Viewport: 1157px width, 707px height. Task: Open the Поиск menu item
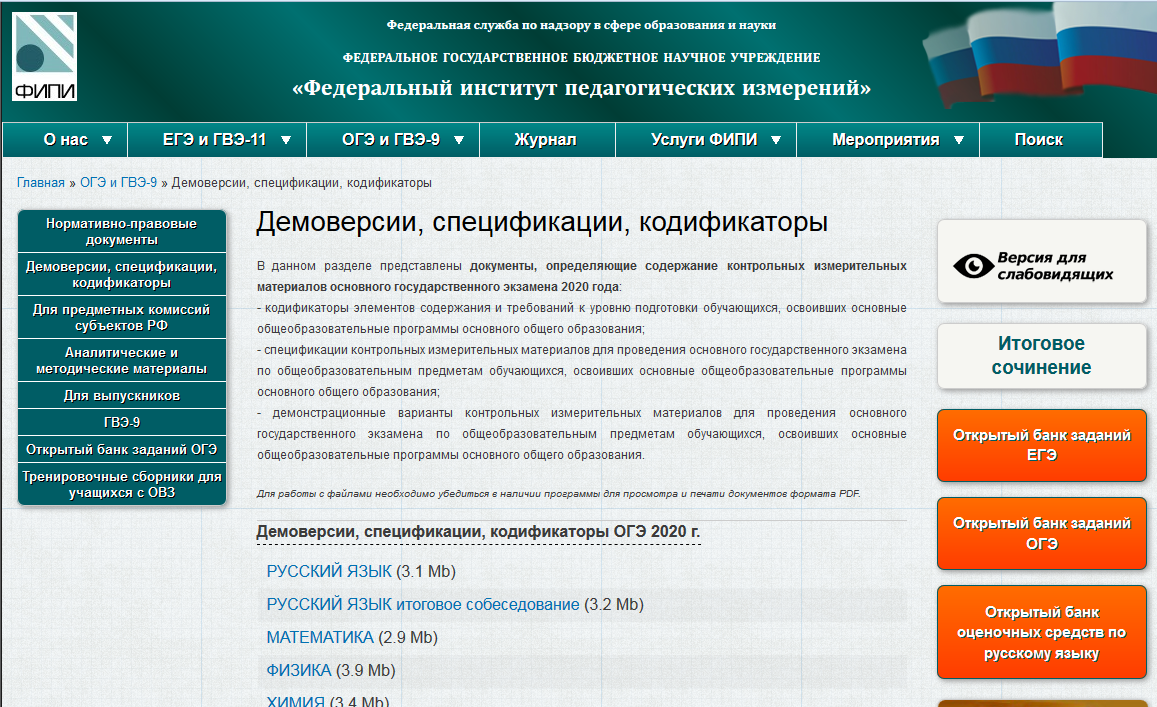[1040, 139]
